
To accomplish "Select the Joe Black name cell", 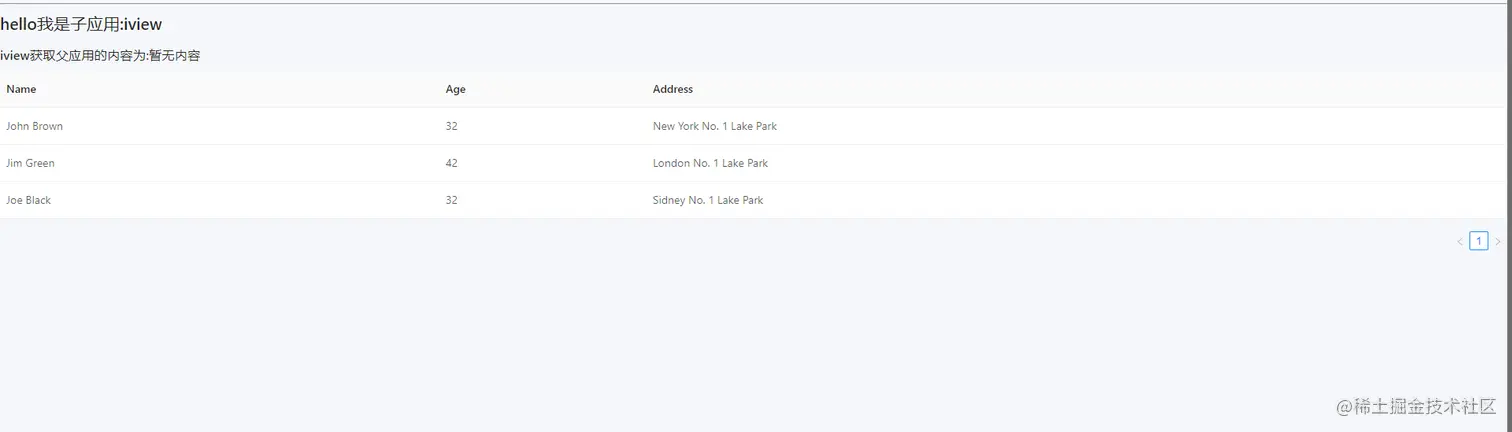I will point(28,200).
